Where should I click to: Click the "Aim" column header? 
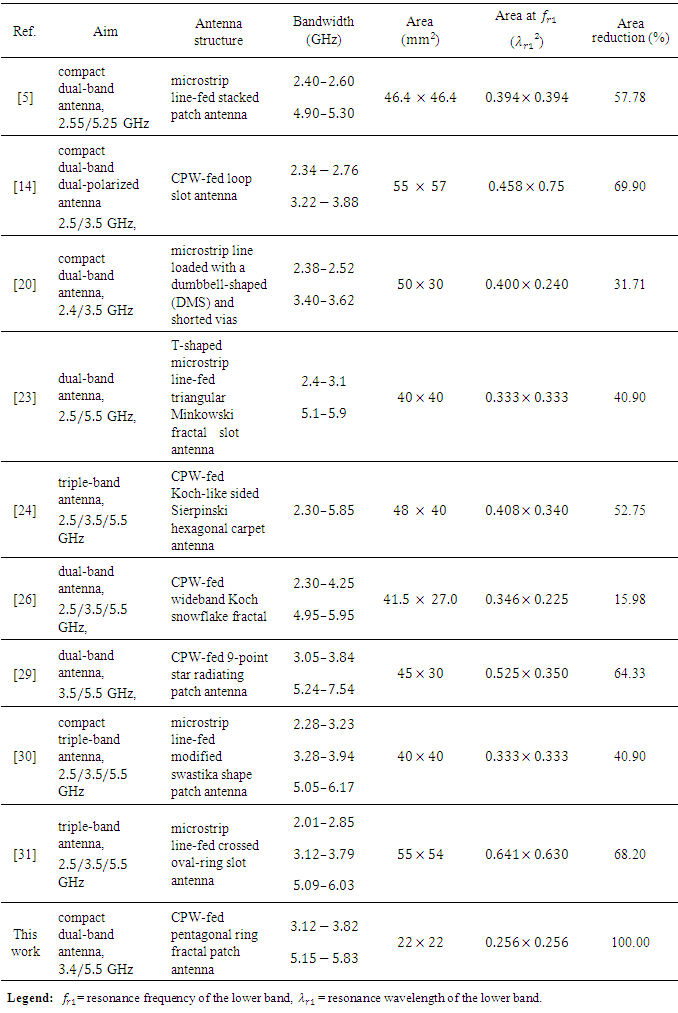pyautogui.click(x=105, y=32)
